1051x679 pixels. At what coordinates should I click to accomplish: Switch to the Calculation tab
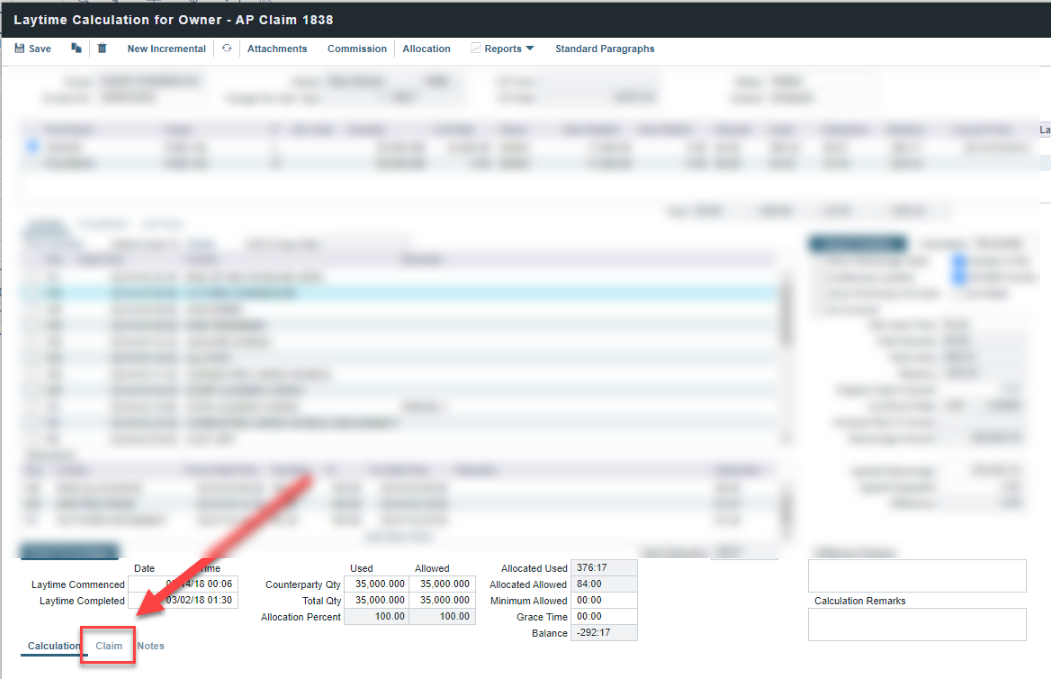[54, 645]
